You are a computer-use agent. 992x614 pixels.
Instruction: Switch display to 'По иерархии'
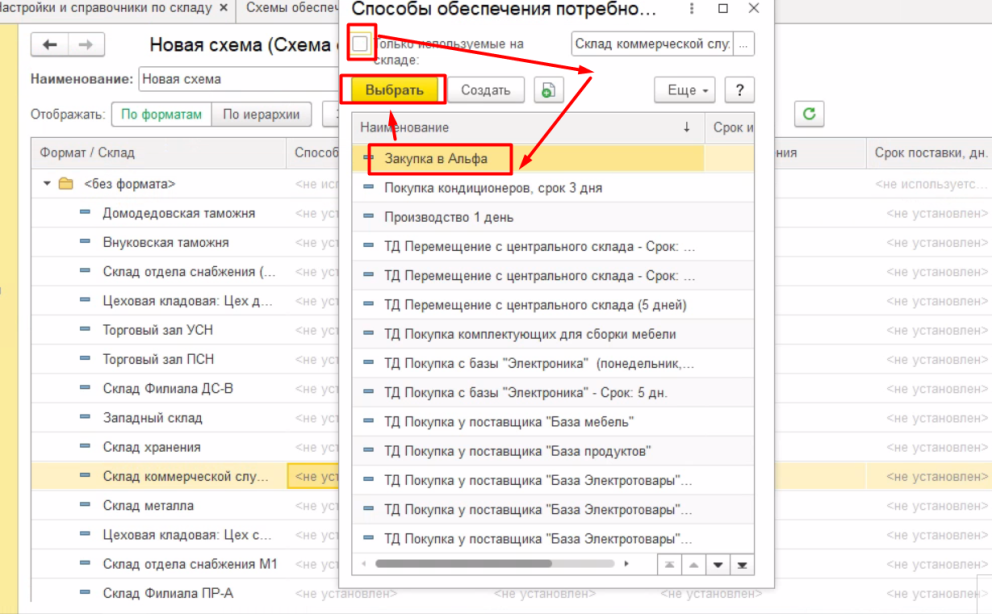click(261, 114)
